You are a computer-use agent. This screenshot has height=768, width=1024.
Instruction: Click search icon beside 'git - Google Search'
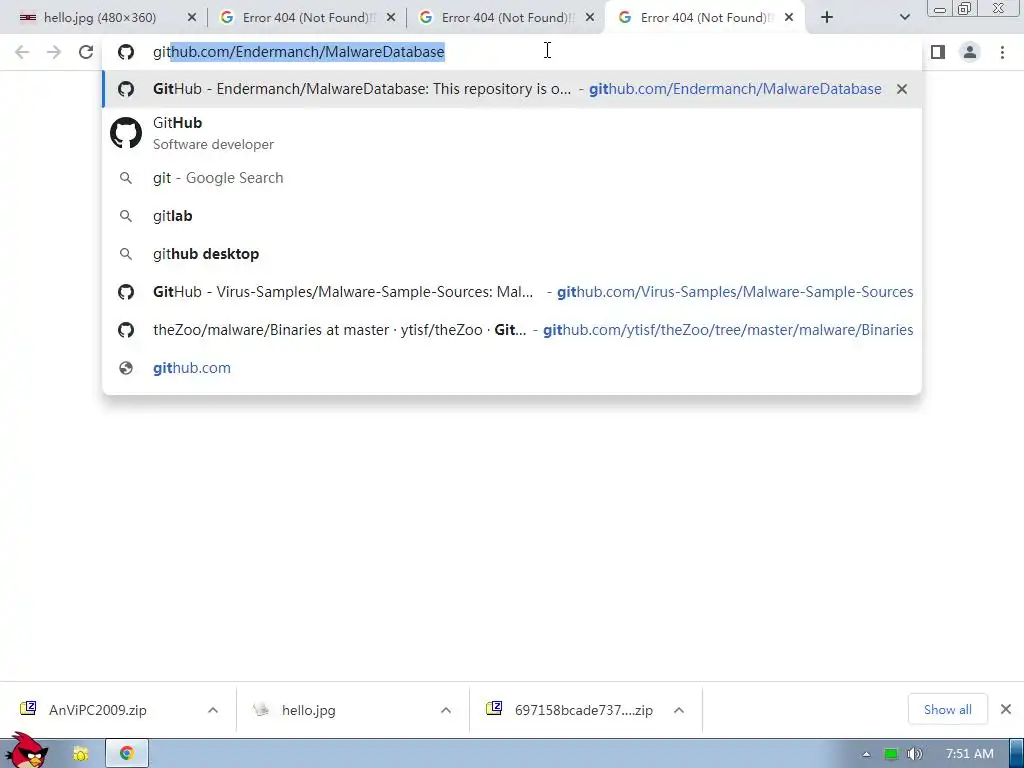125,178
